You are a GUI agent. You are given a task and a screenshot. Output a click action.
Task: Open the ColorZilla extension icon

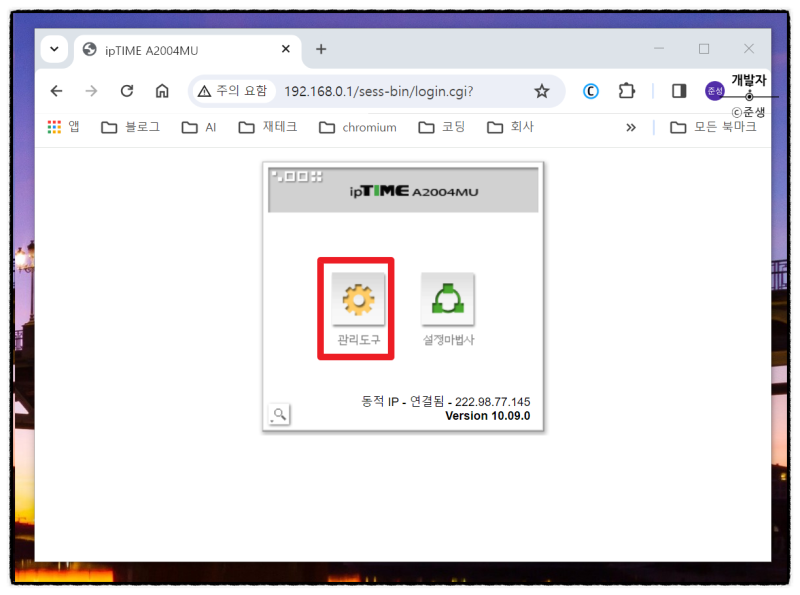pyautogui.click(x=590, y=90)
